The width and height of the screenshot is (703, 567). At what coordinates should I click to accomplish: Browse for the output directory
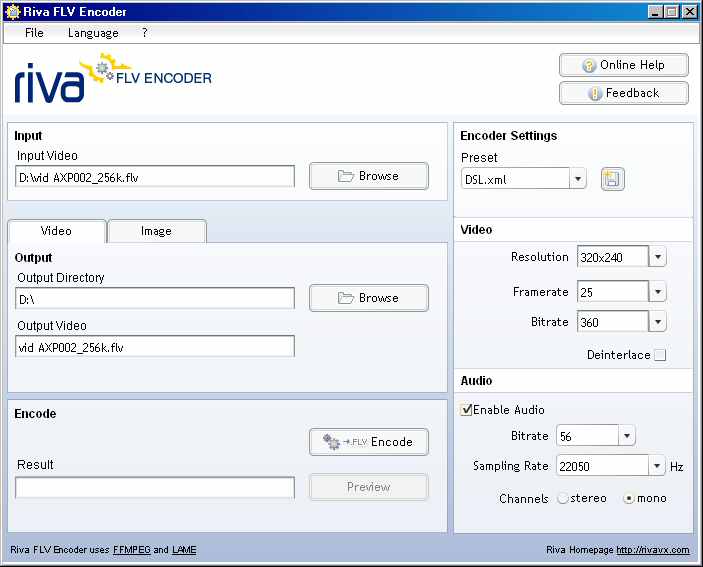point(369,298)
